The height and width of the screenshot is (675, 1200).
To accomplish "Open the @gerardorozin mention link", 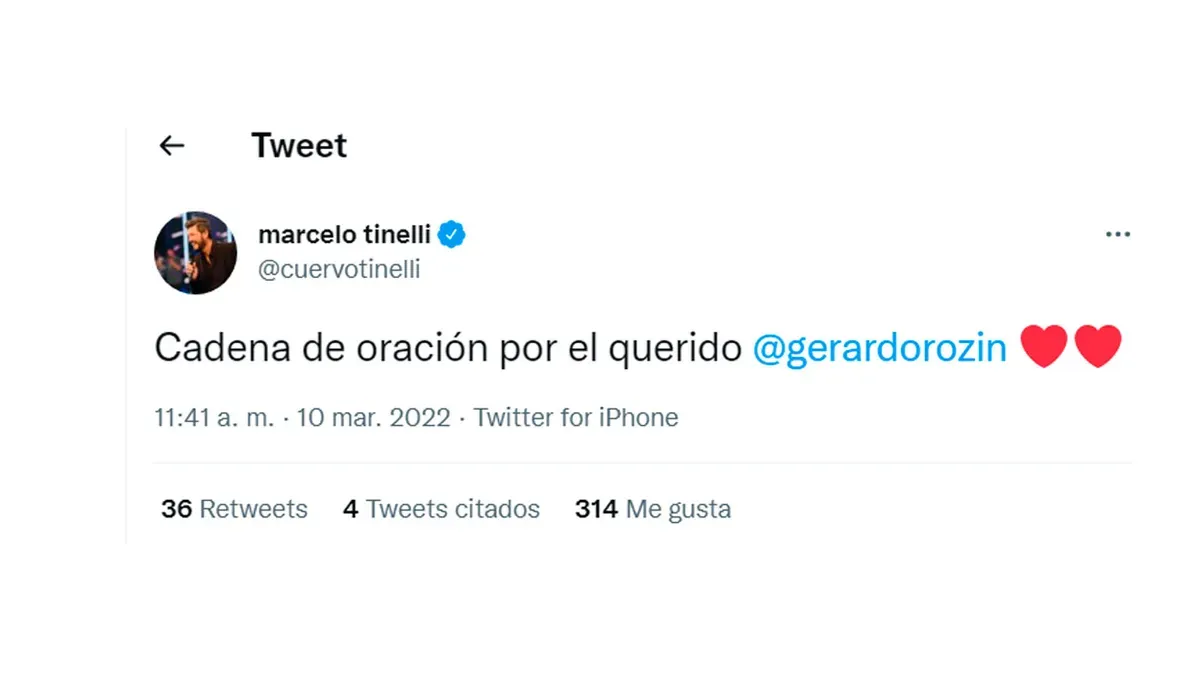I will [879, 348].
